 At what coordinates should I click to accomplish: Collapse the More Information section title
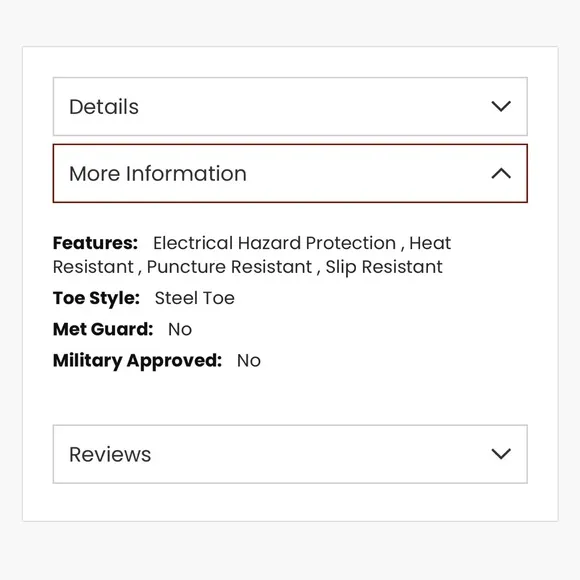pyautogui.click(x=158, y=173)
